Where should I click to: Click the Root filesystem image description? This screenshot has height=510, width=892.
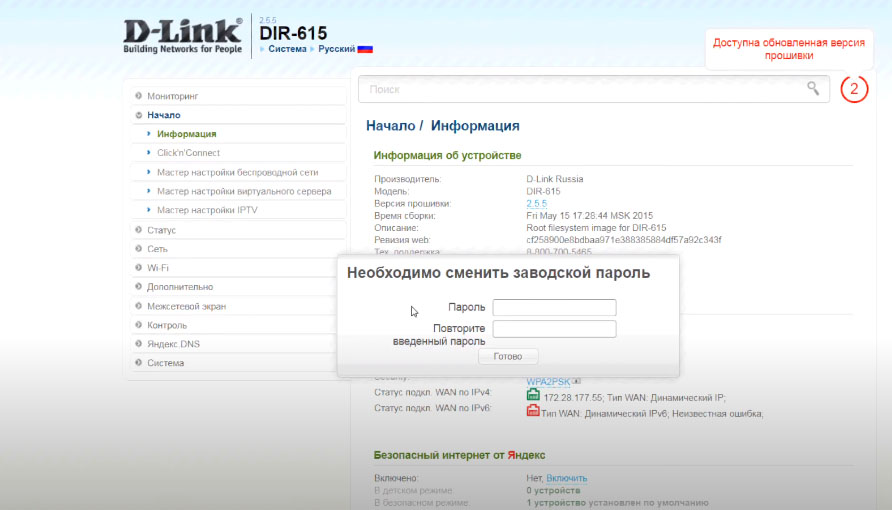click(596, 228)
